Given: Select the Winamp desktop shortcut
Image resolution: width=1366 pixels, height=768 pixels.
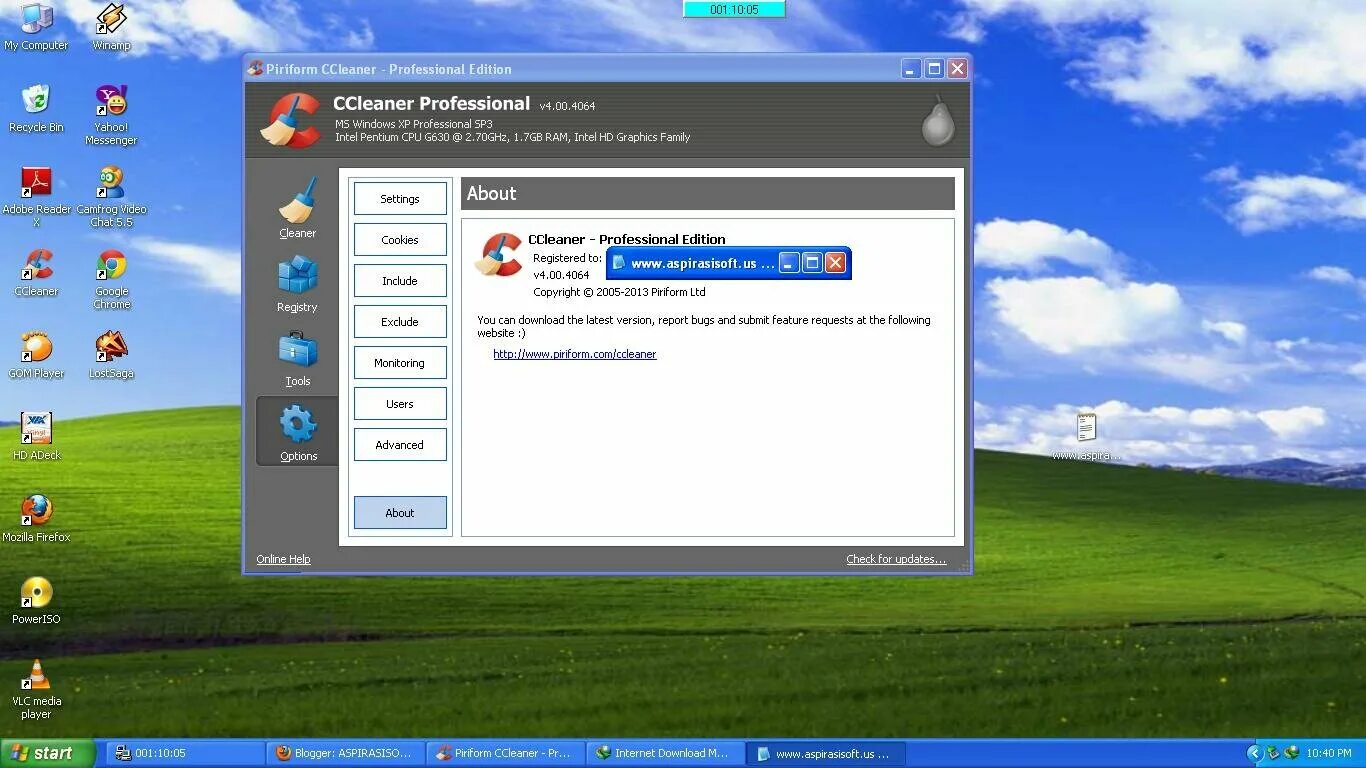Looking at the screenshot, I should 111,27.
